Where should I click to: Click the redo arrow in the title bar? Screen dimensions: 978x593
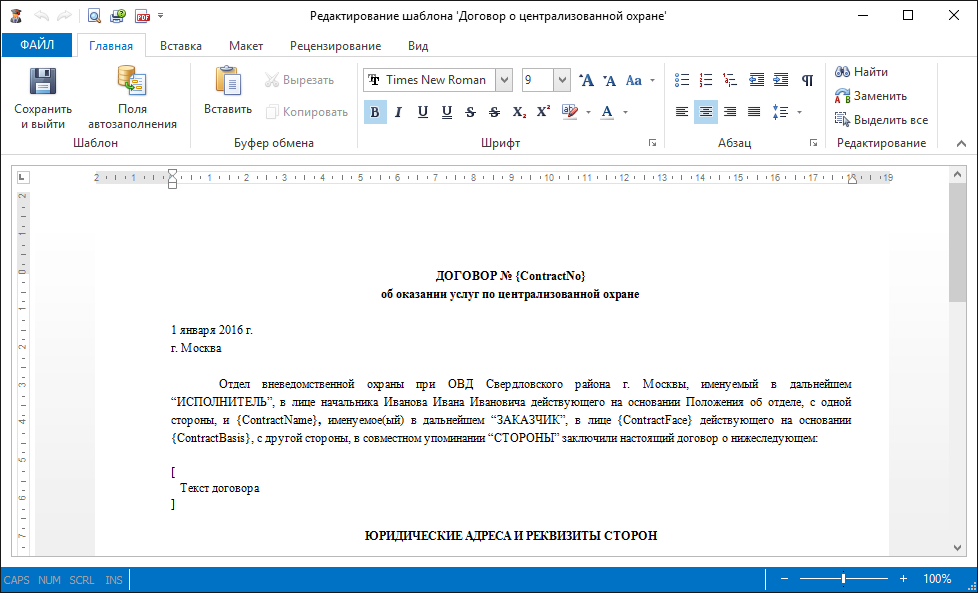click(64, 16)
